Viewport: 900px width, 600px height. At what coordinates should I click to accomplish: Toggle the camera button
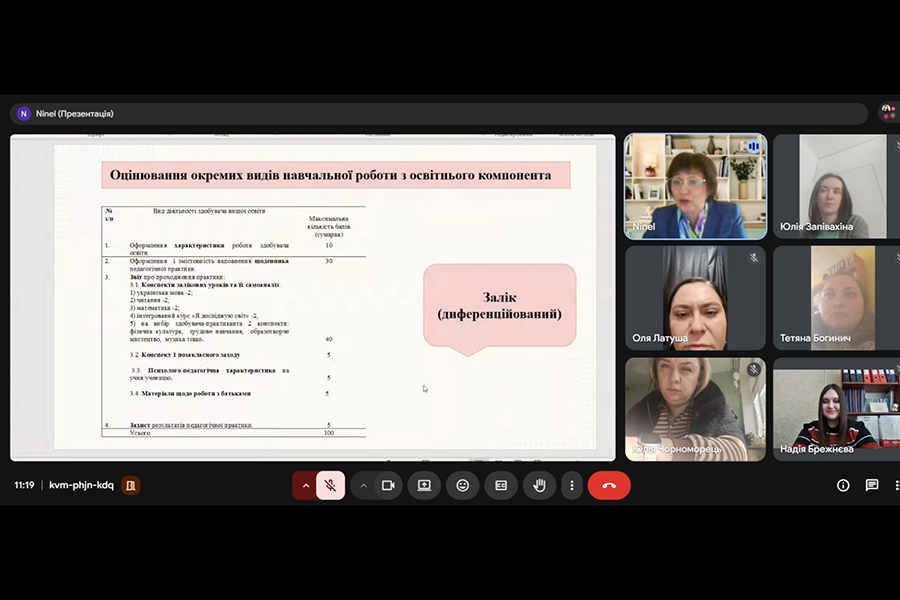(x=389, y=485)
